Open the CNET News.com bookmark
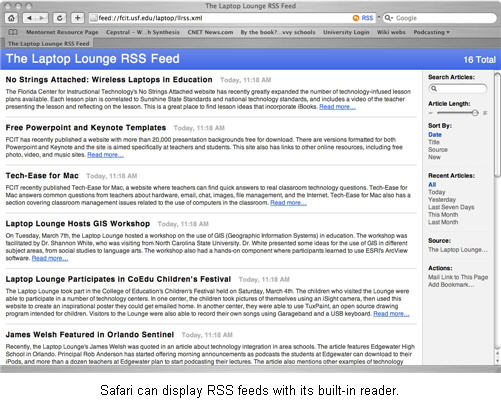Screen dimensions: 501x407 pyautogui.click(x=210, y=32)
